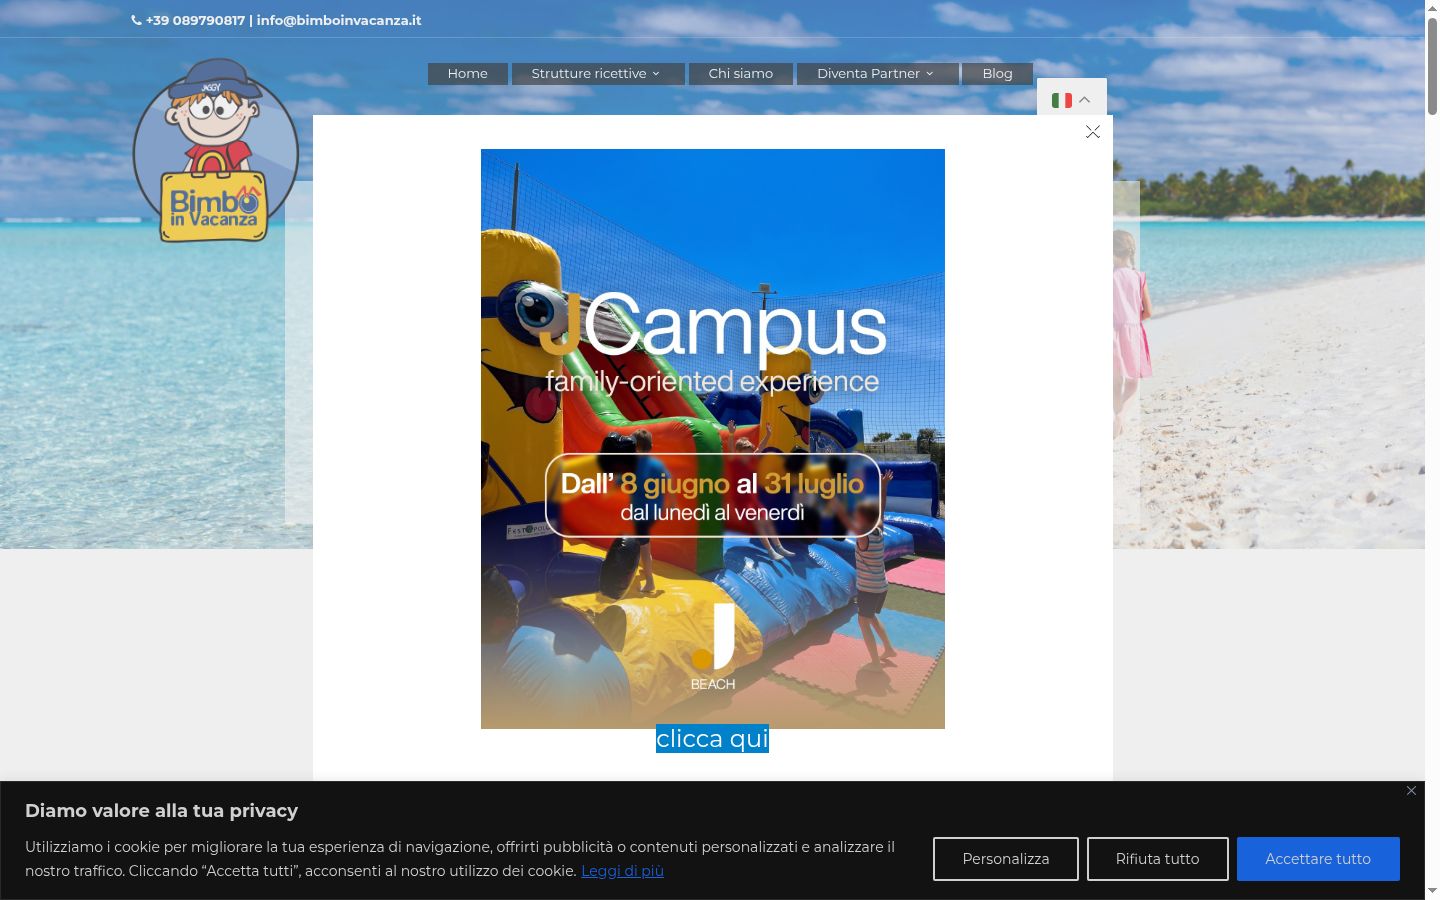This screenshot has width=1440, height=900.
Task: Open the JCampus promotional image
Action: pos(713,439)
